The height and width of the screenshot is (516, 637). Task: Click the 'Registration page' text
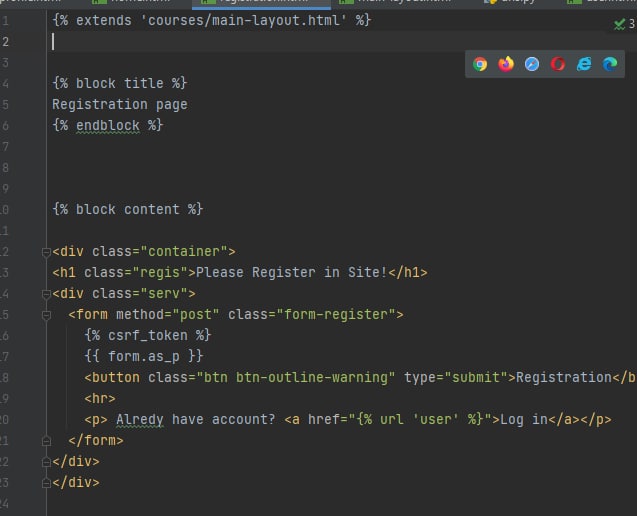120,104
